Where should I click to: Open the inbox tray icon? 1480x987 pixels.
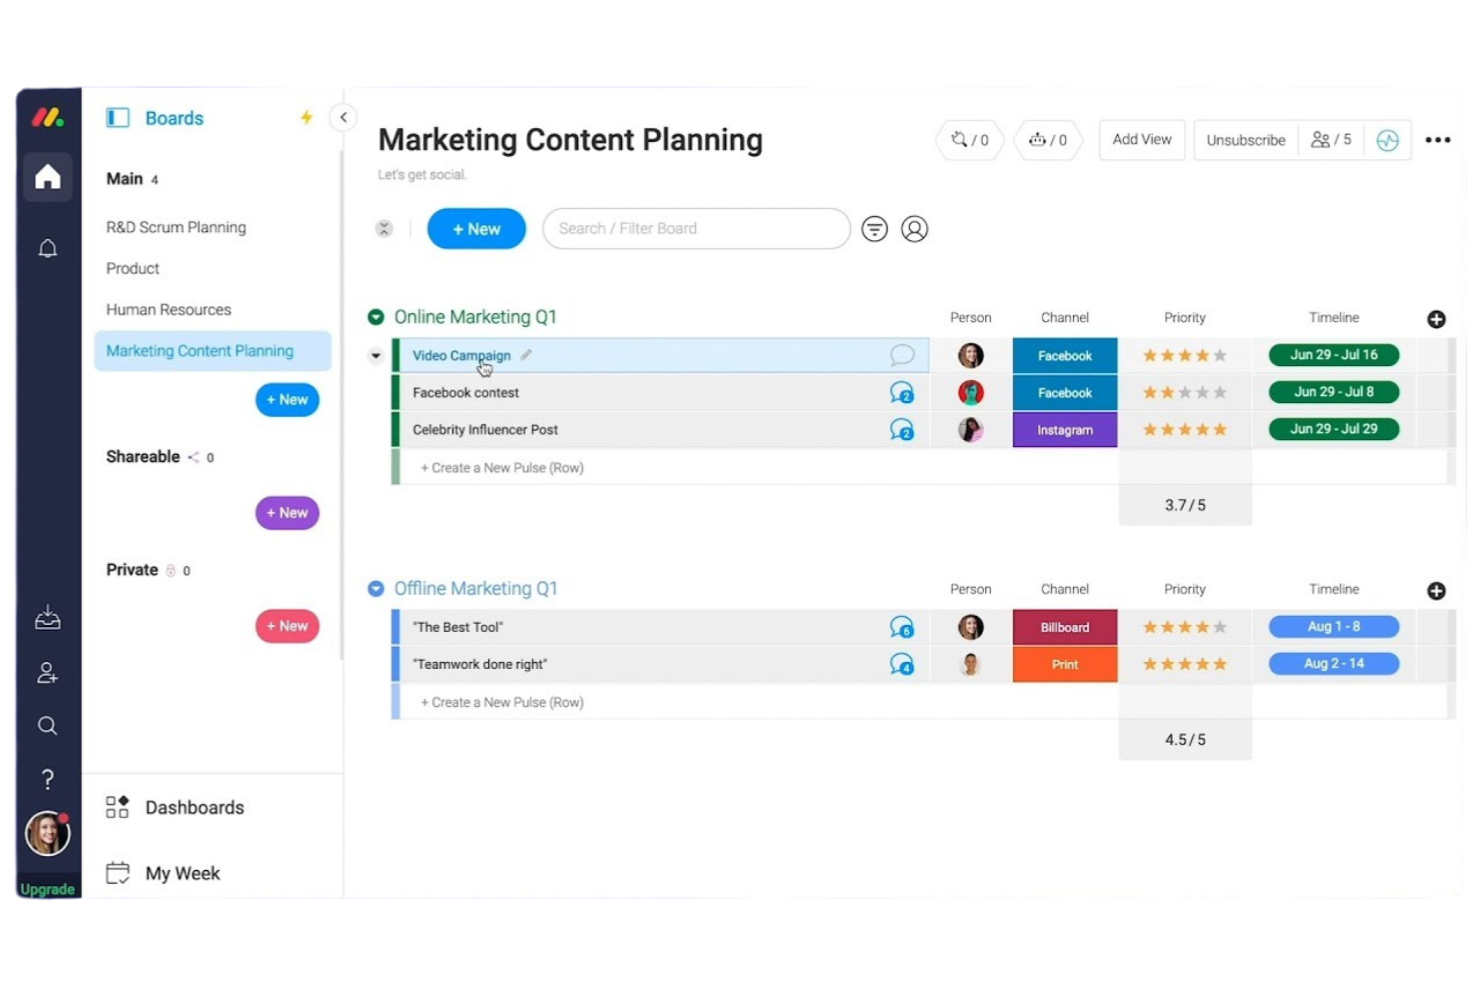pos(47,619)
